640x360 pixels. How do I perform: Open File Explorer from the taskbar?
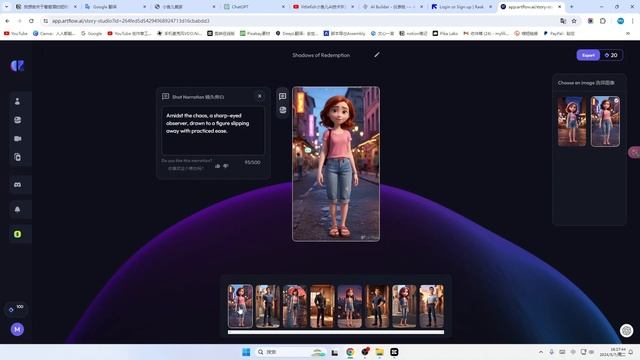point(379,352)
